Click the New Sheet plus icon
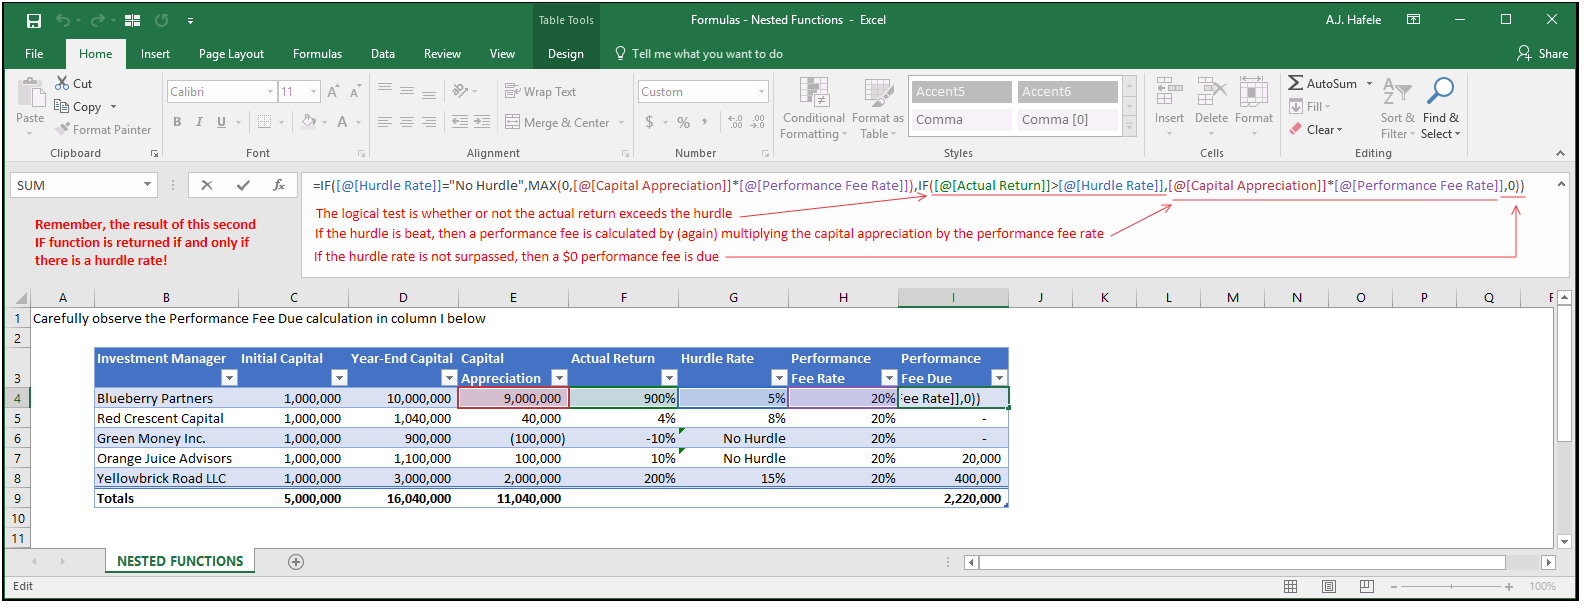This screenshot has width=1584, height=608. (x=296, y=562)
